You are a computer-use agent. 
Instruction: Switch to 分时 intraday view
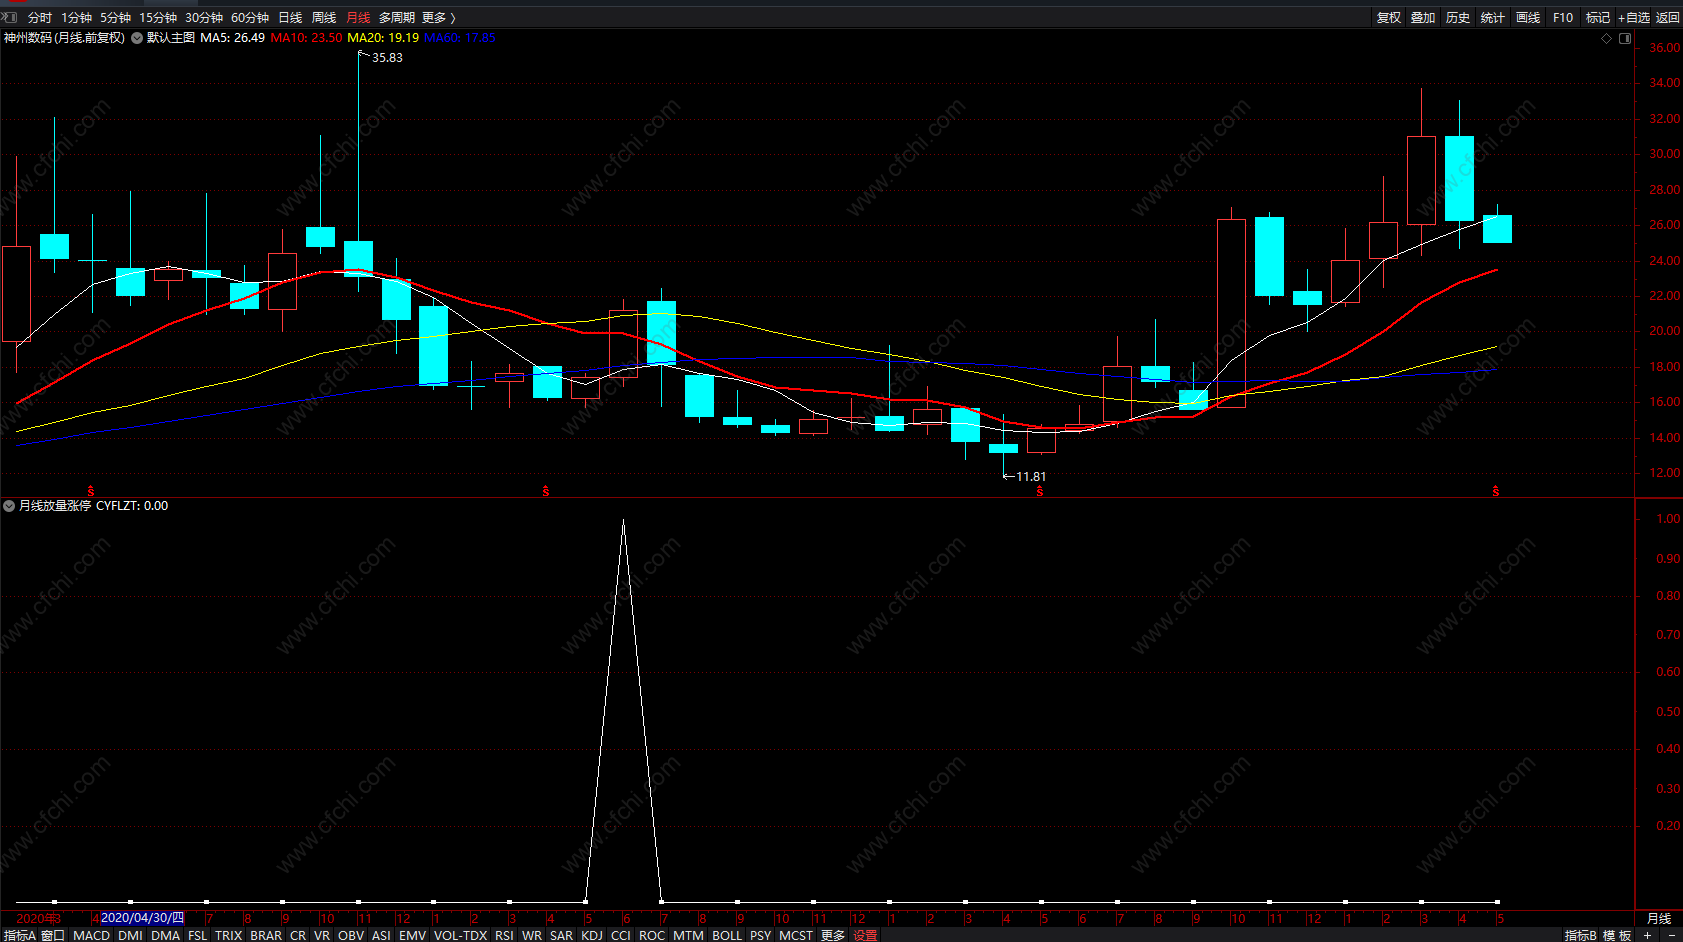(40, 18)
